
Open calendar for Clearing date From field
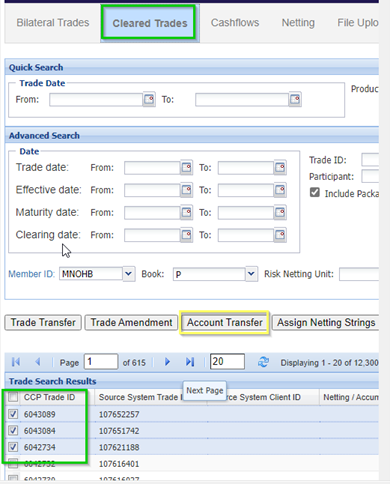click(186, 235)
